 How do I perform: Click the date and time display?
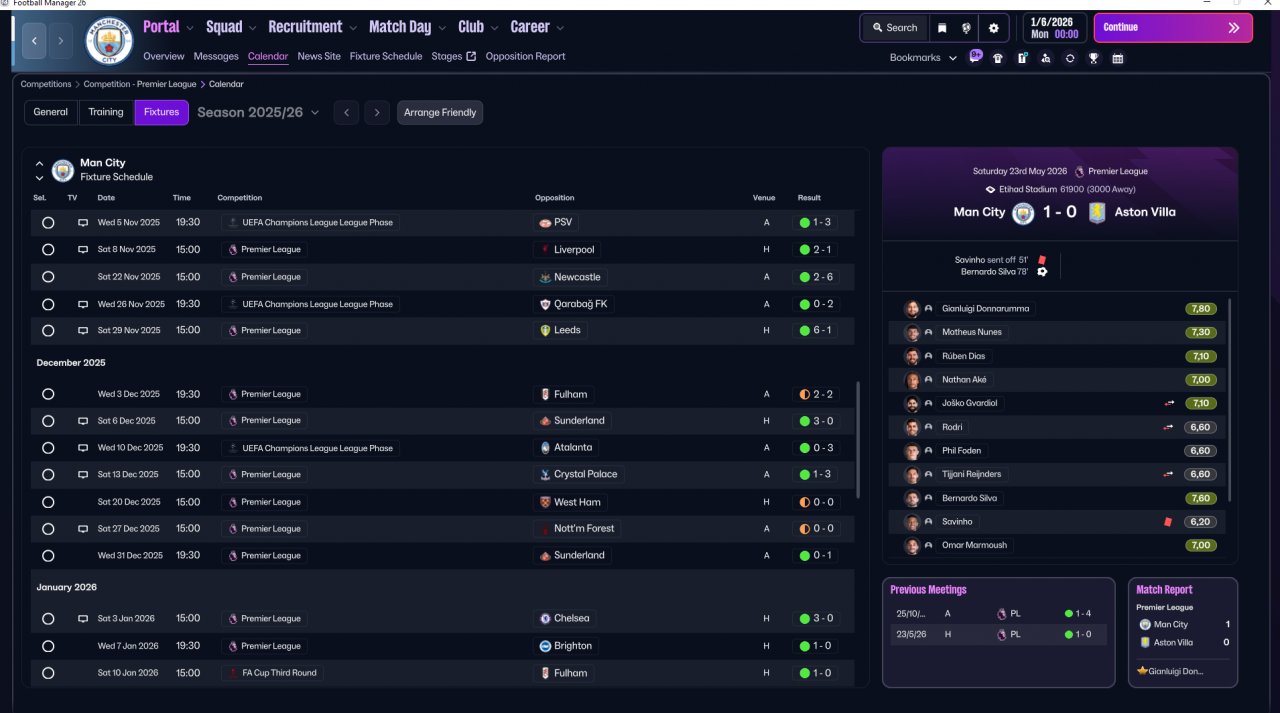(1054, 28)
